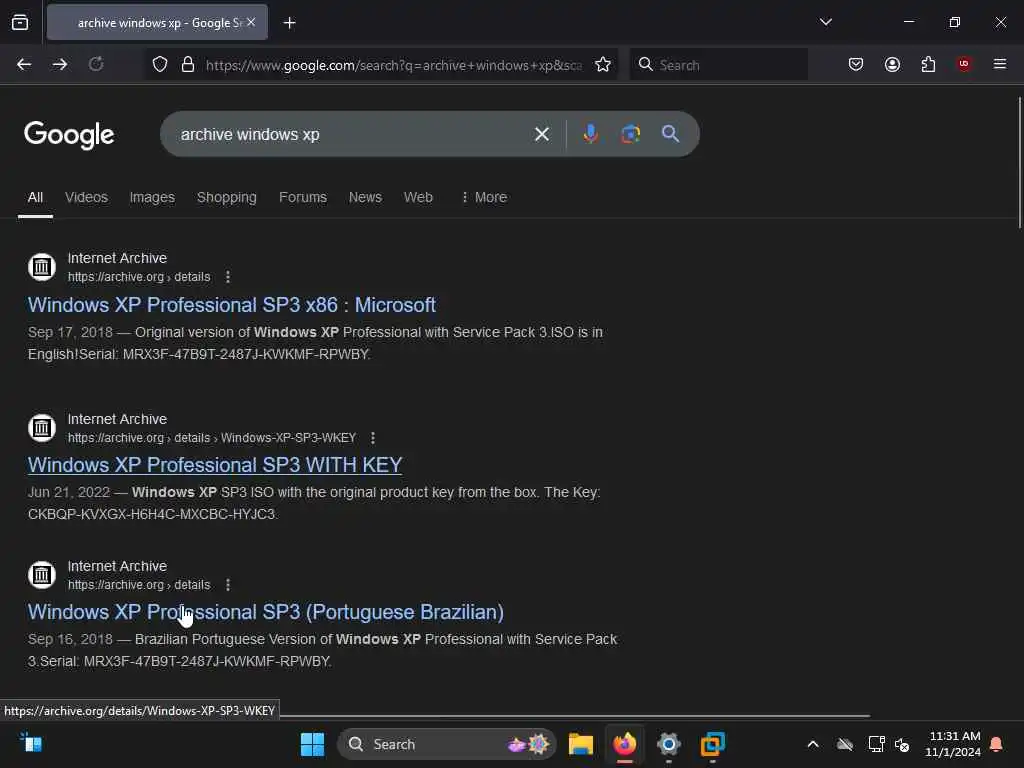Show site security lock information
This screenshot has width=1024, height=768.
tap(188, 64)
